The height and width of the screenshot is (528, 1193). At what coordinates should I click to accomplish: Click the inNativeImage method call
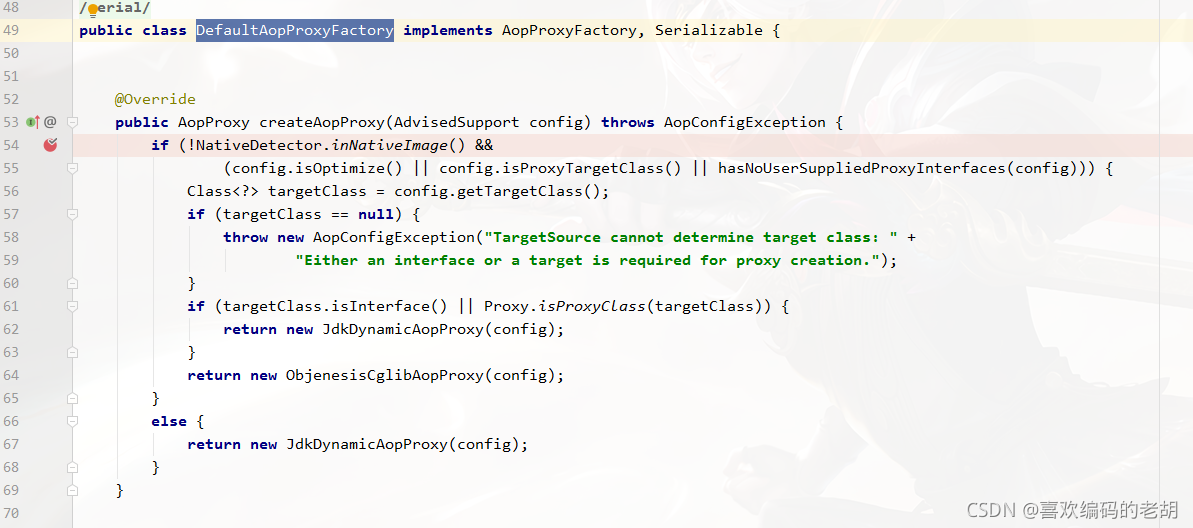click(391, 145)
